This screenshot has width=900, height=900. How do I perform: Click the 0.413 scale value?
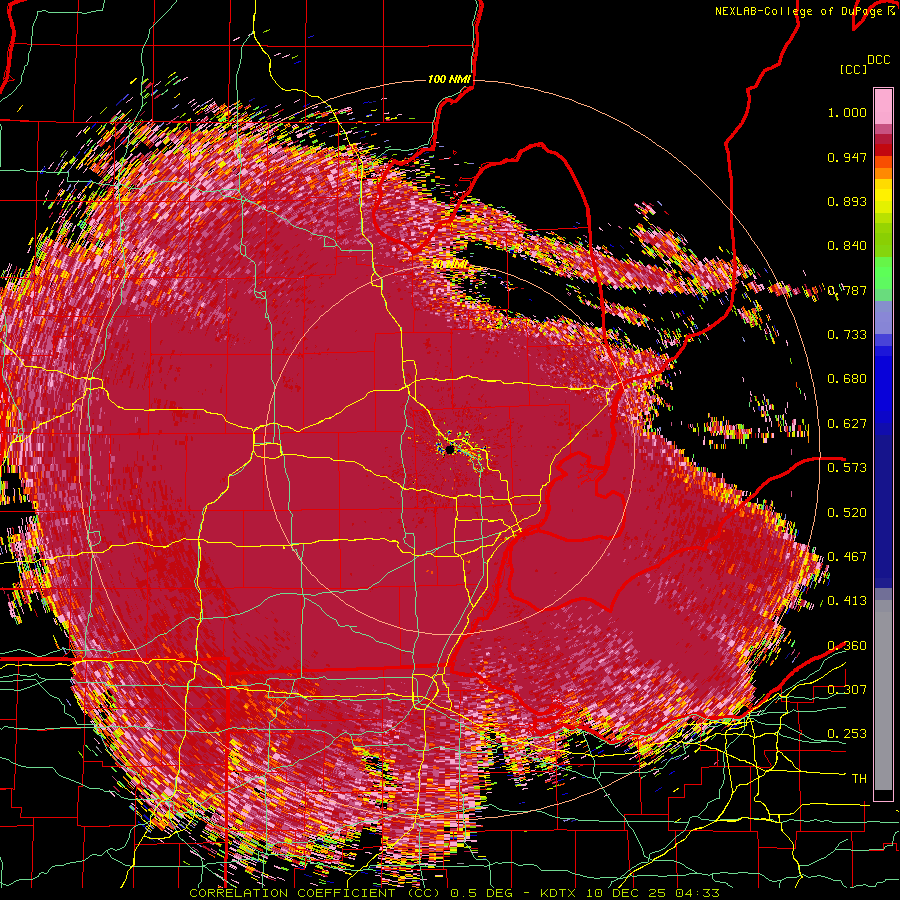[x=847, y=601]
